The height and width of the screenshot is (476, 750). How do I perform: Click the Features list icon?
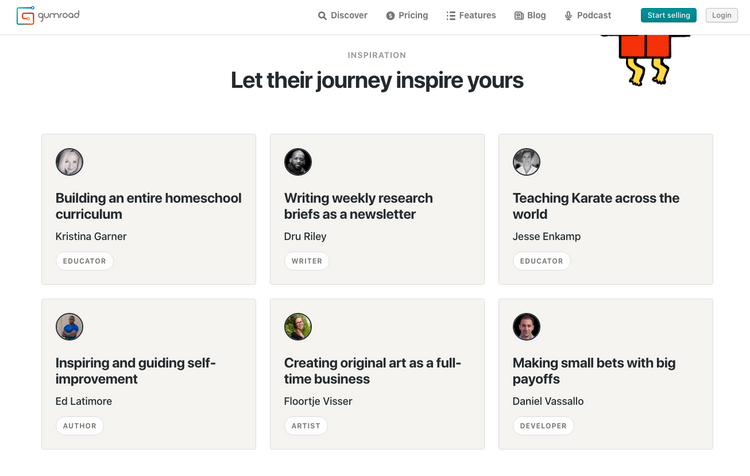pos(451,16)
